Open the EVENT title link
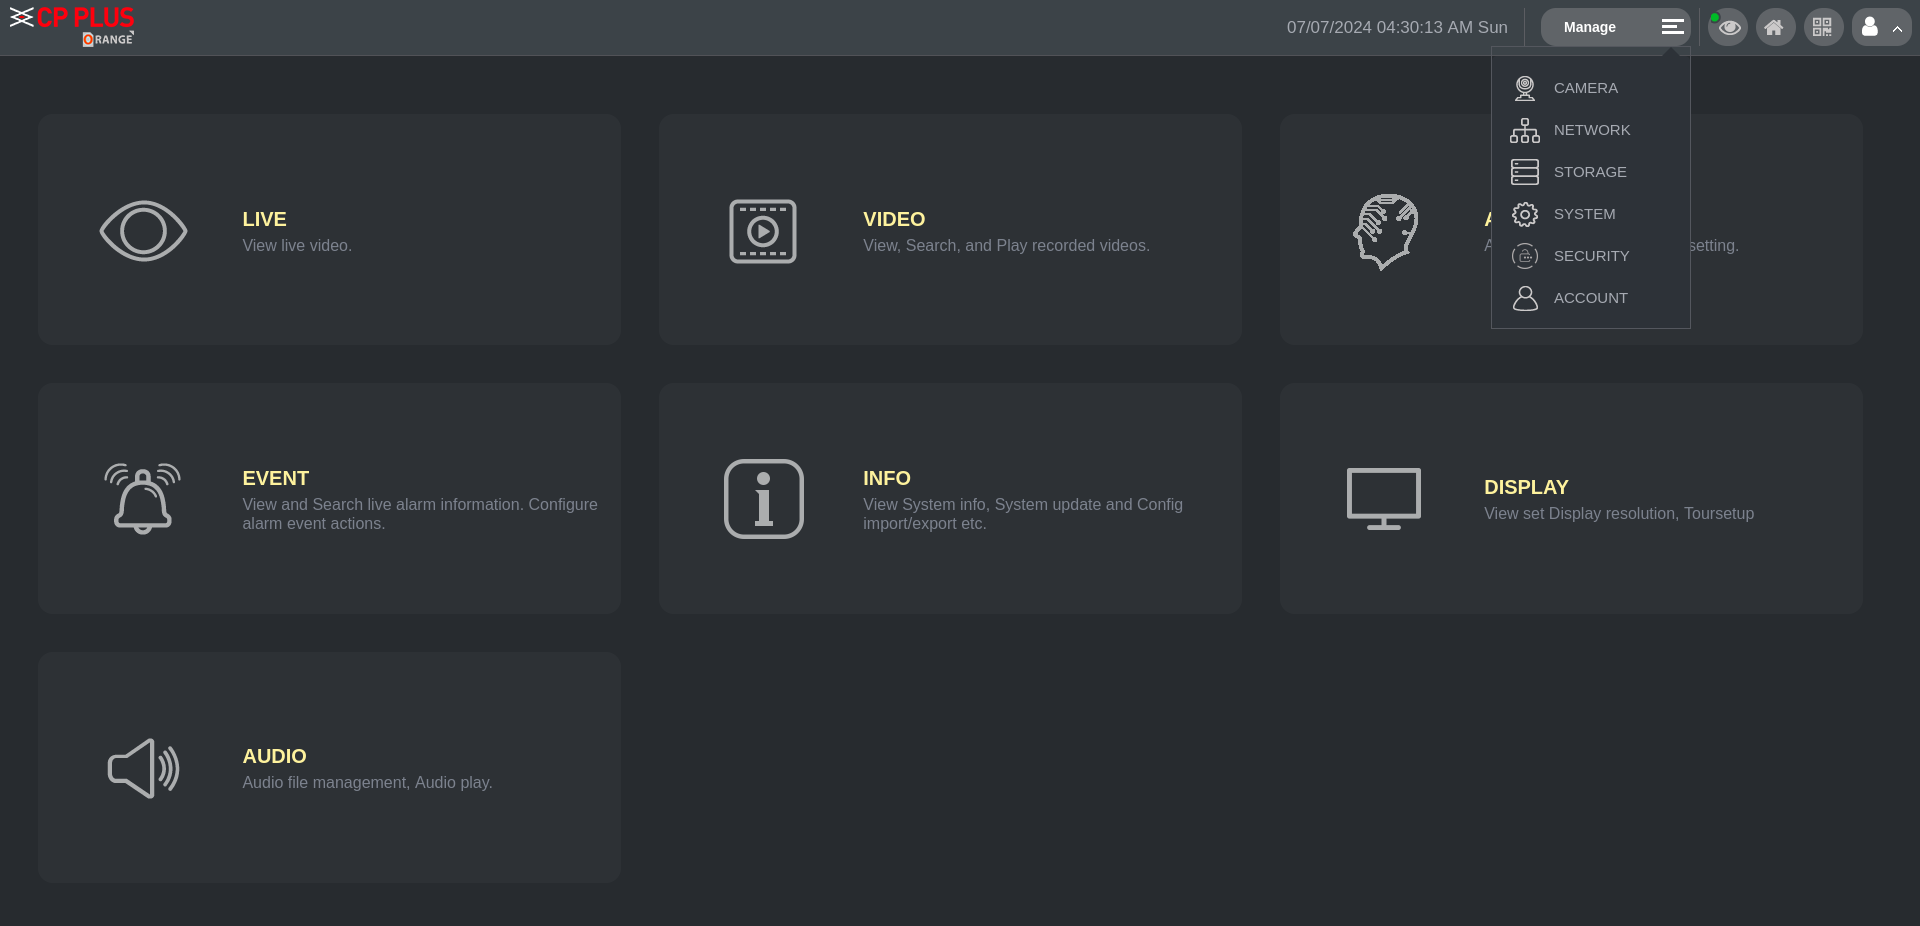 [x=275, y=478]
